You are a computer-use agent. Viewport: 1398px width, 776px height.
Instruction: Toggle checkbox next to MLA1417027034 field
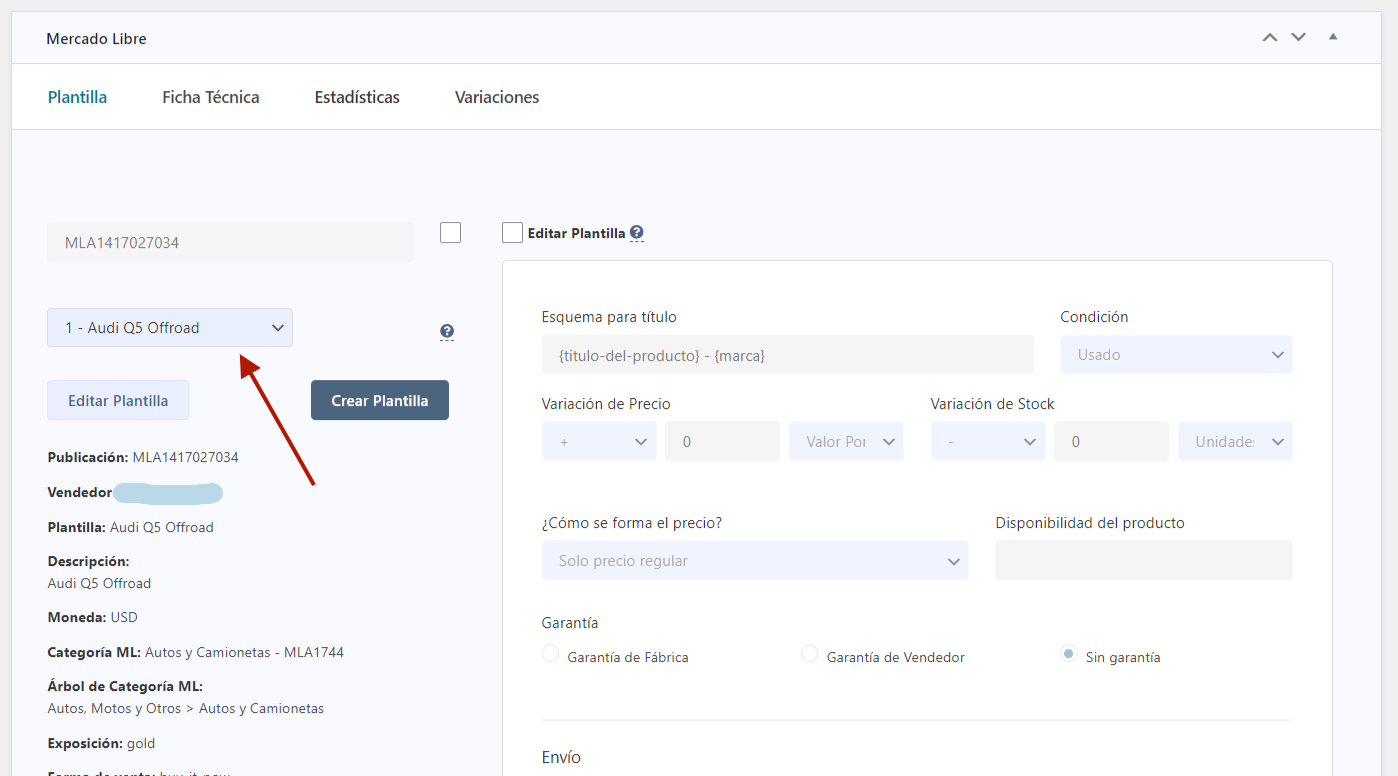click(450, 233)
